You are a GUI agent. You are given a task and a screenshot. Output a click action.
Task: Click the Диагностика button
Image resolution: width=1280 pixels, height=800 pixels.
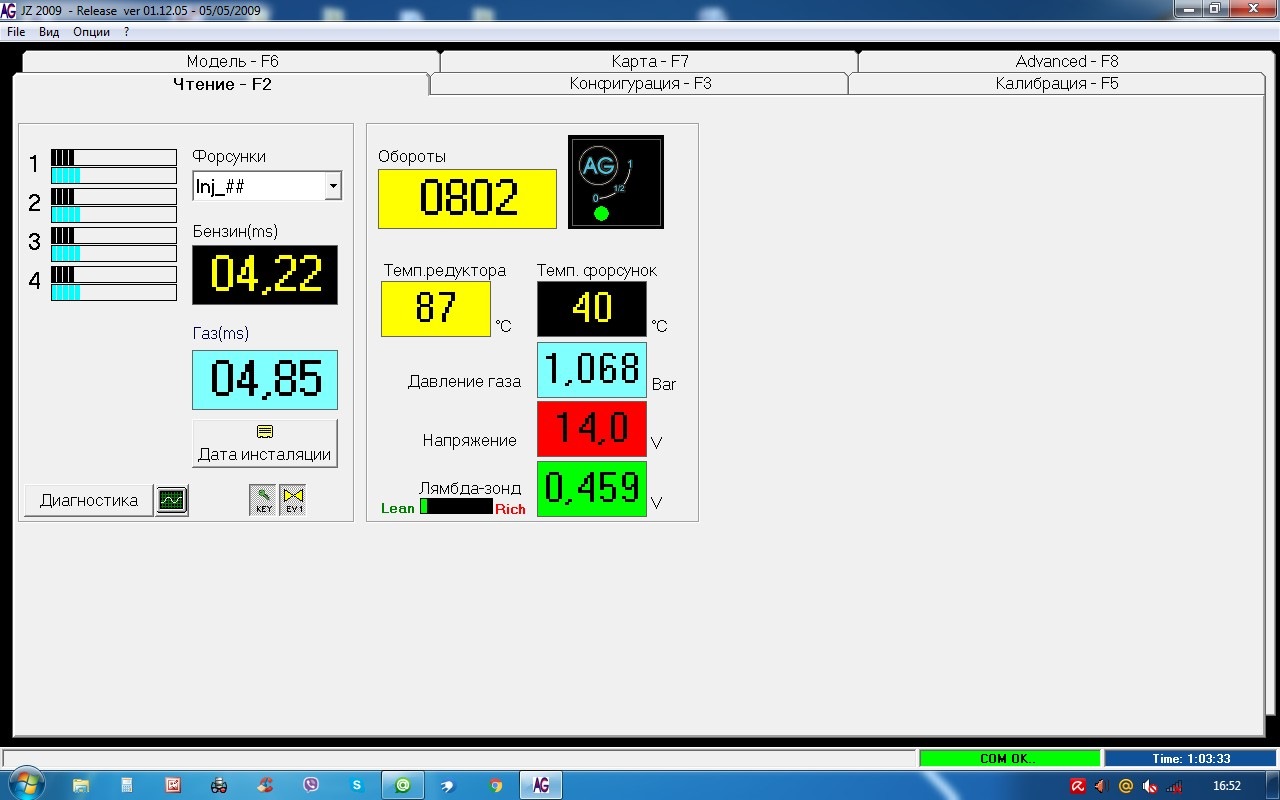coord(89,500)
